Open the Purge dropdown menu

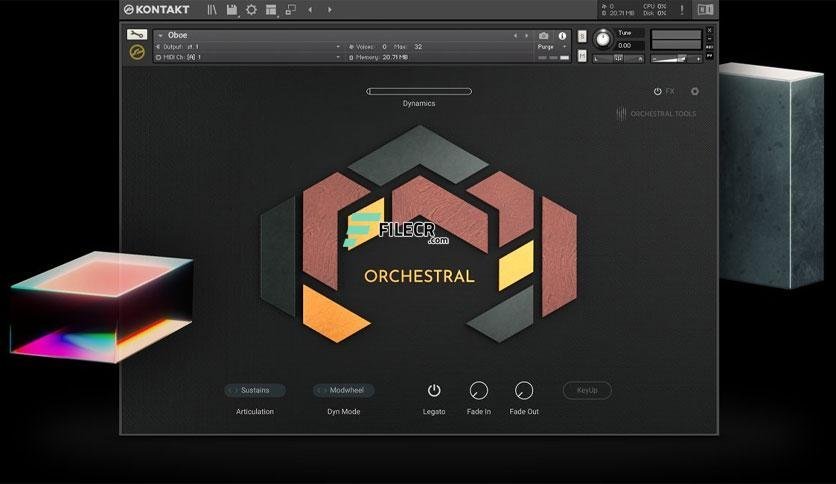click(552, 47)
